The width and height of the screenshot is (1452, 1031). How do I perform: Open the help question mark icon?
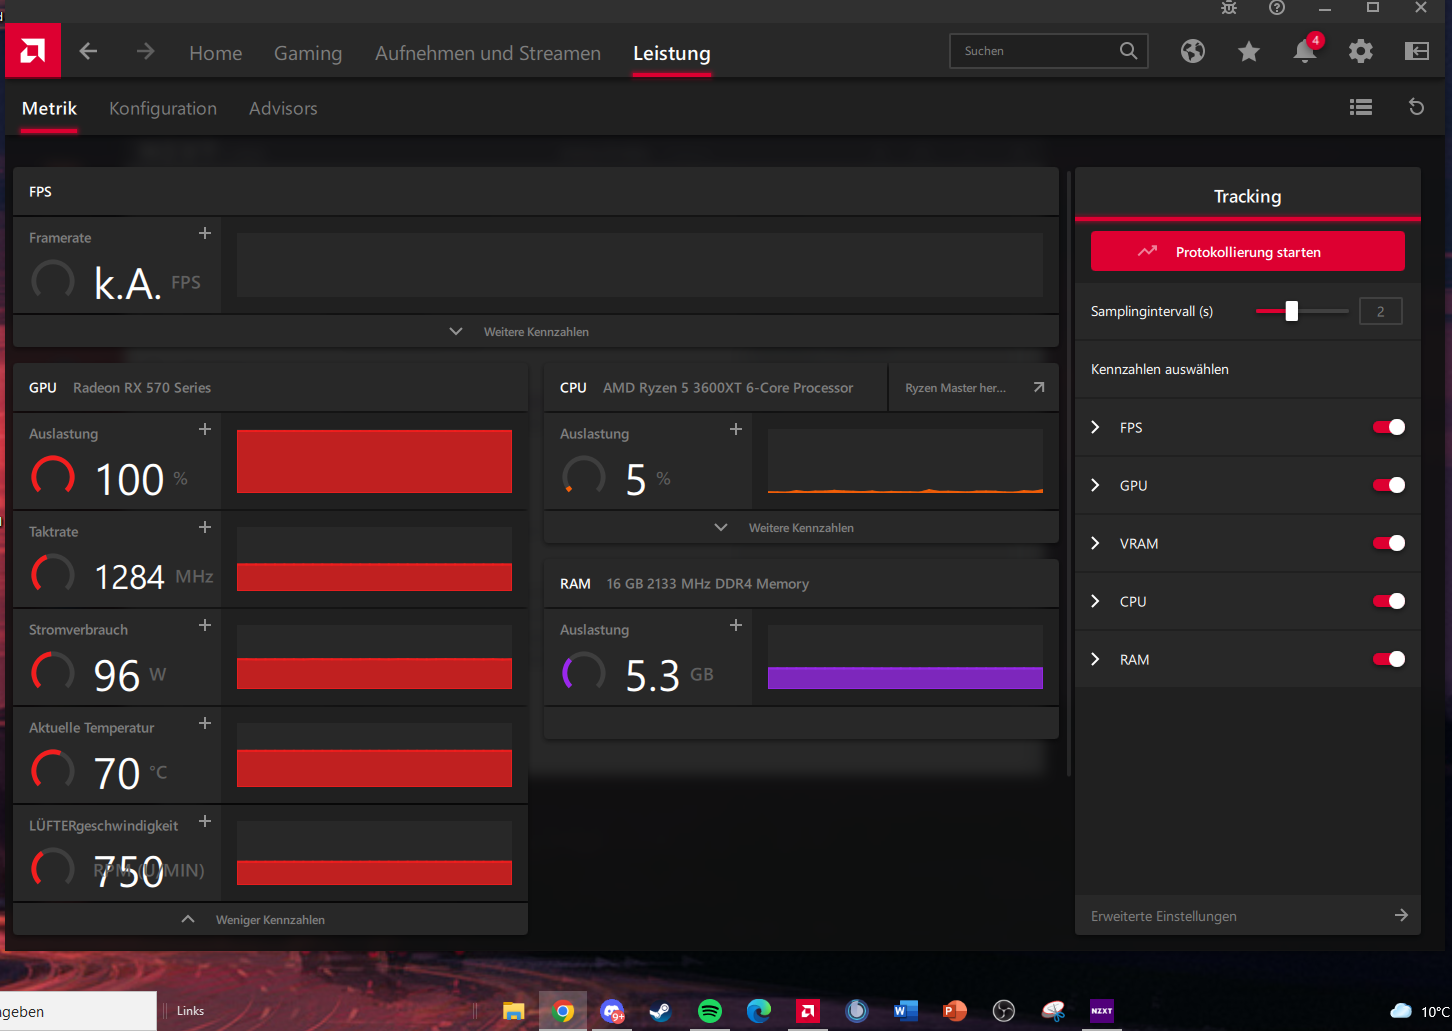(1277, 8)
